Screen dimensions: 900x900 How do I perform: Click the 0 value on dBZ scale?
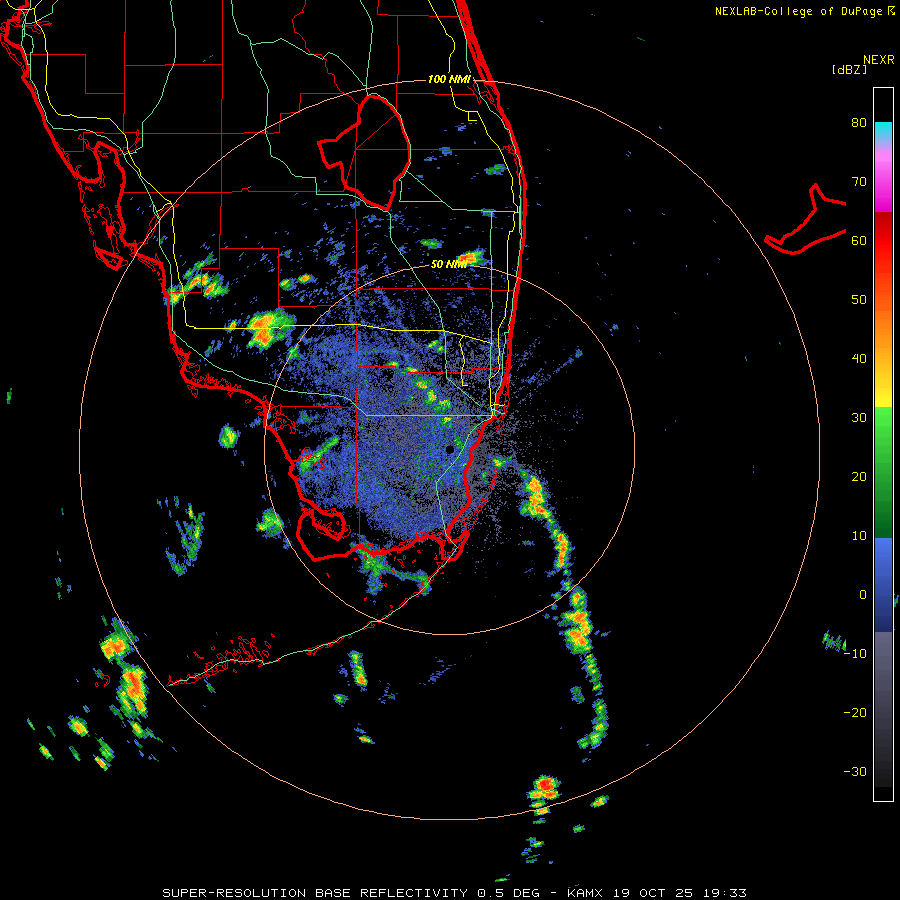tap(863, 595)
